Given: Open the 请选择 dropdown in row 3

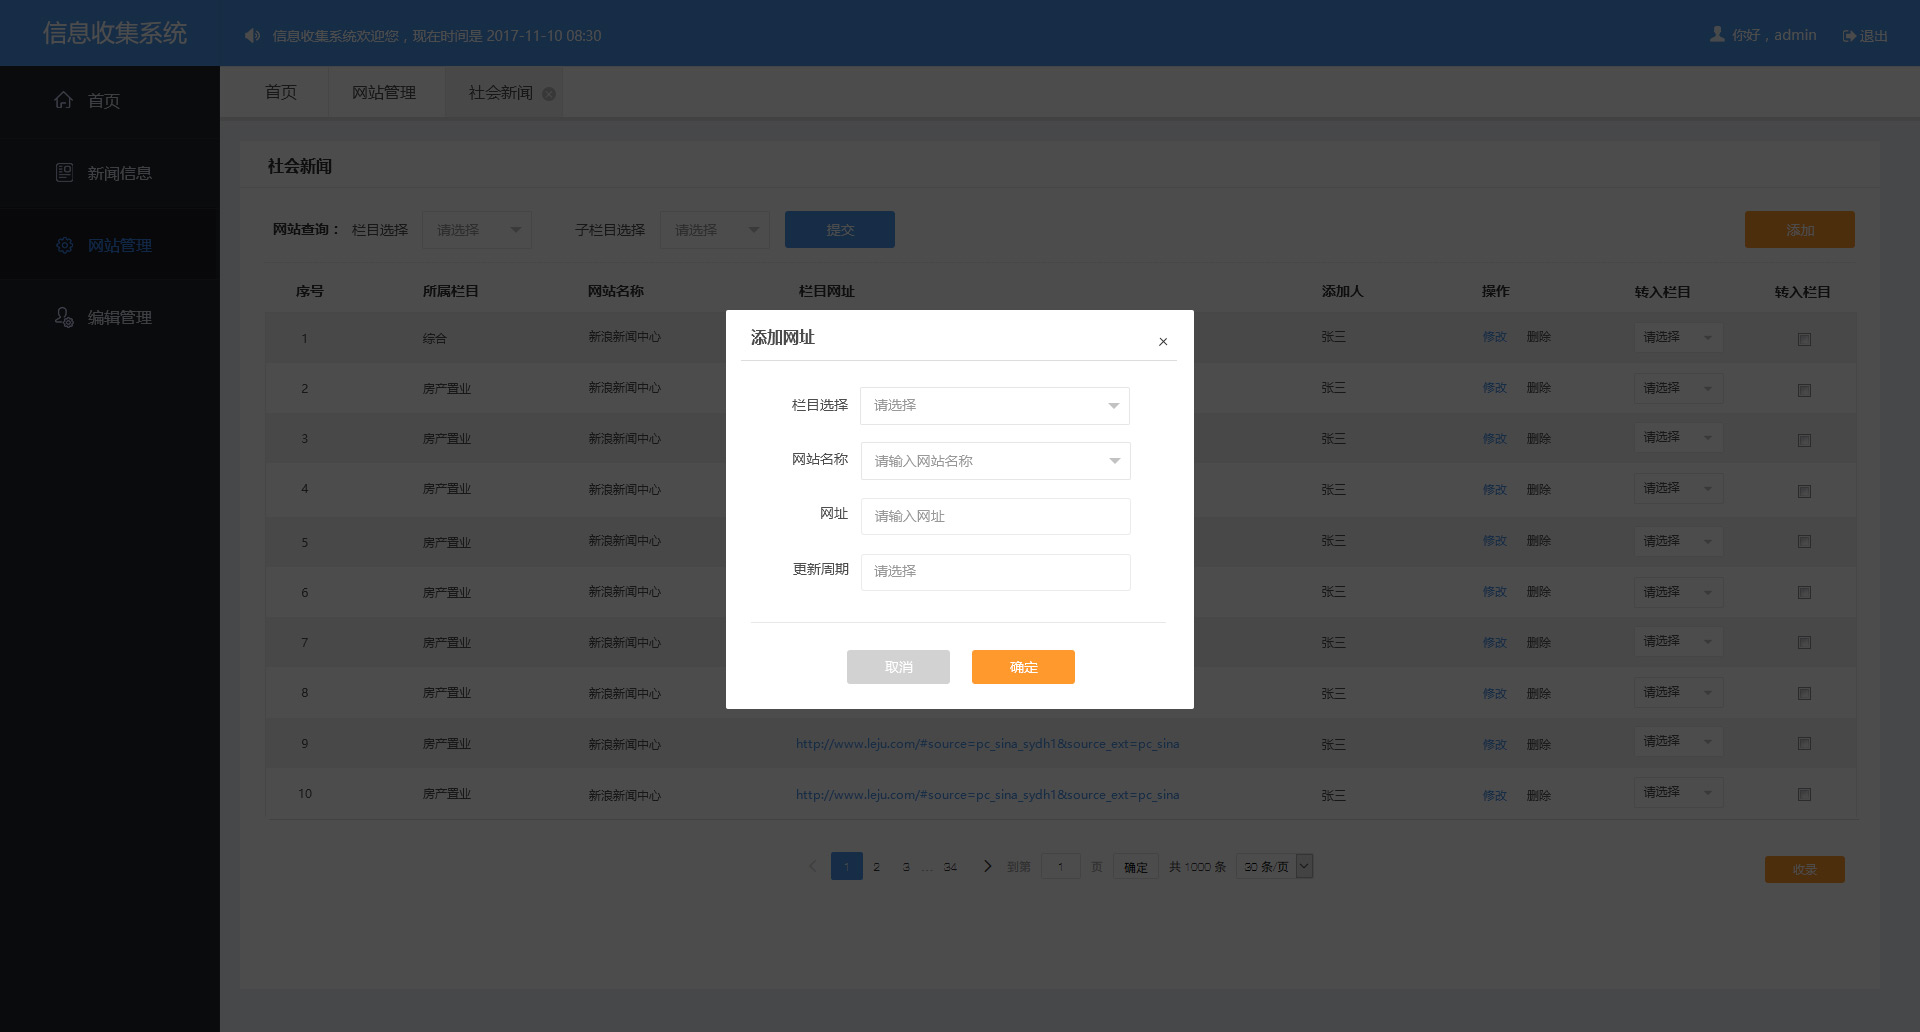Looking at the screenshot, I should pyautogui.click(x=1678, y=437).
